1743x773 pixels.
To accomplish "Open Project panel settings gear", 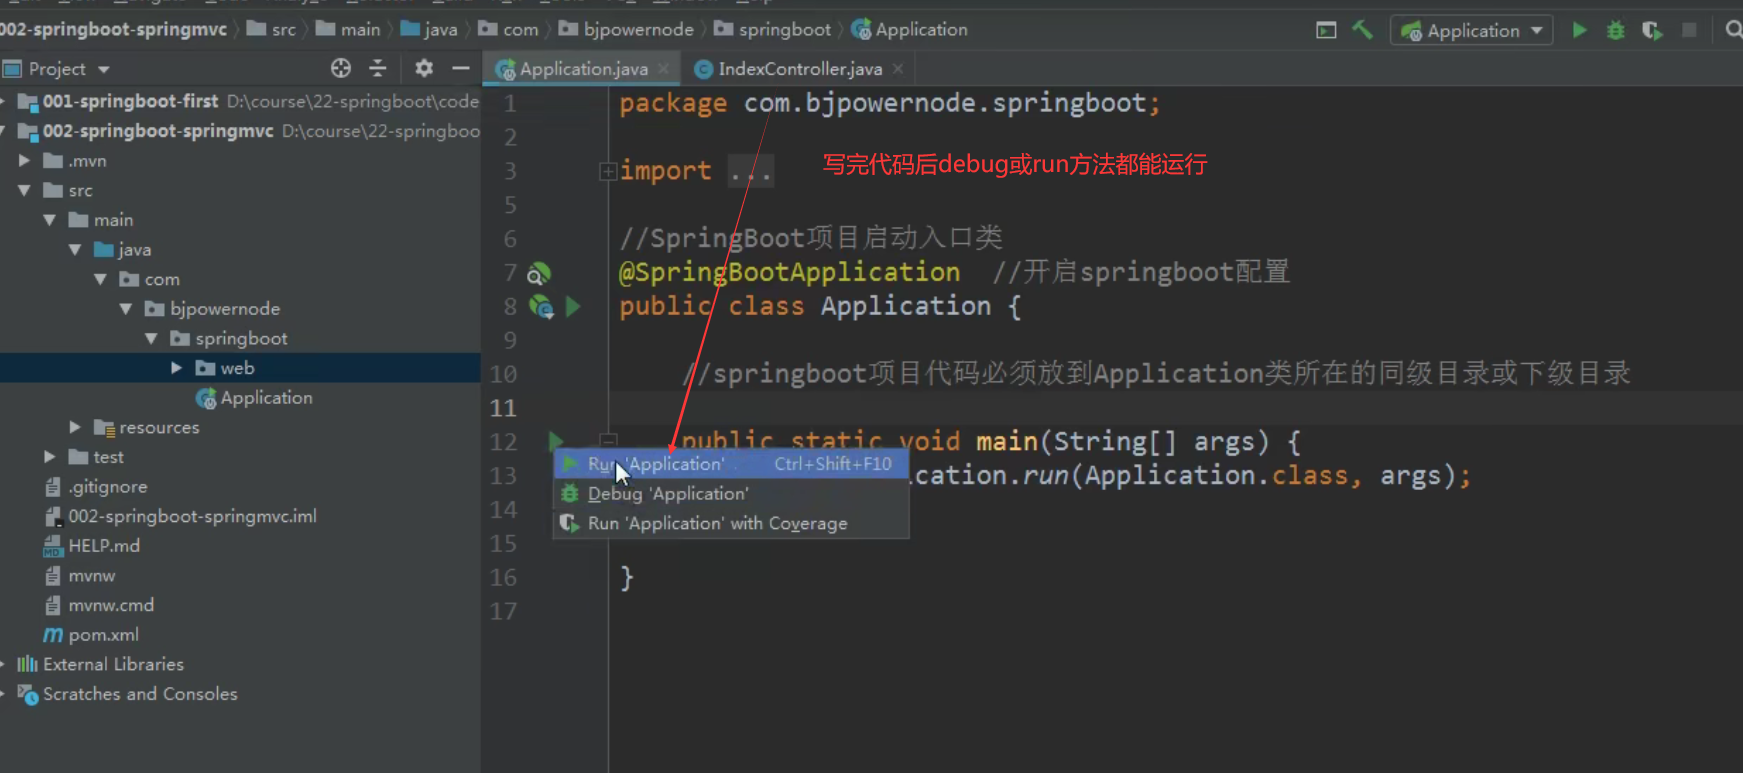I will pyautogui.click(x=424, y=68).
